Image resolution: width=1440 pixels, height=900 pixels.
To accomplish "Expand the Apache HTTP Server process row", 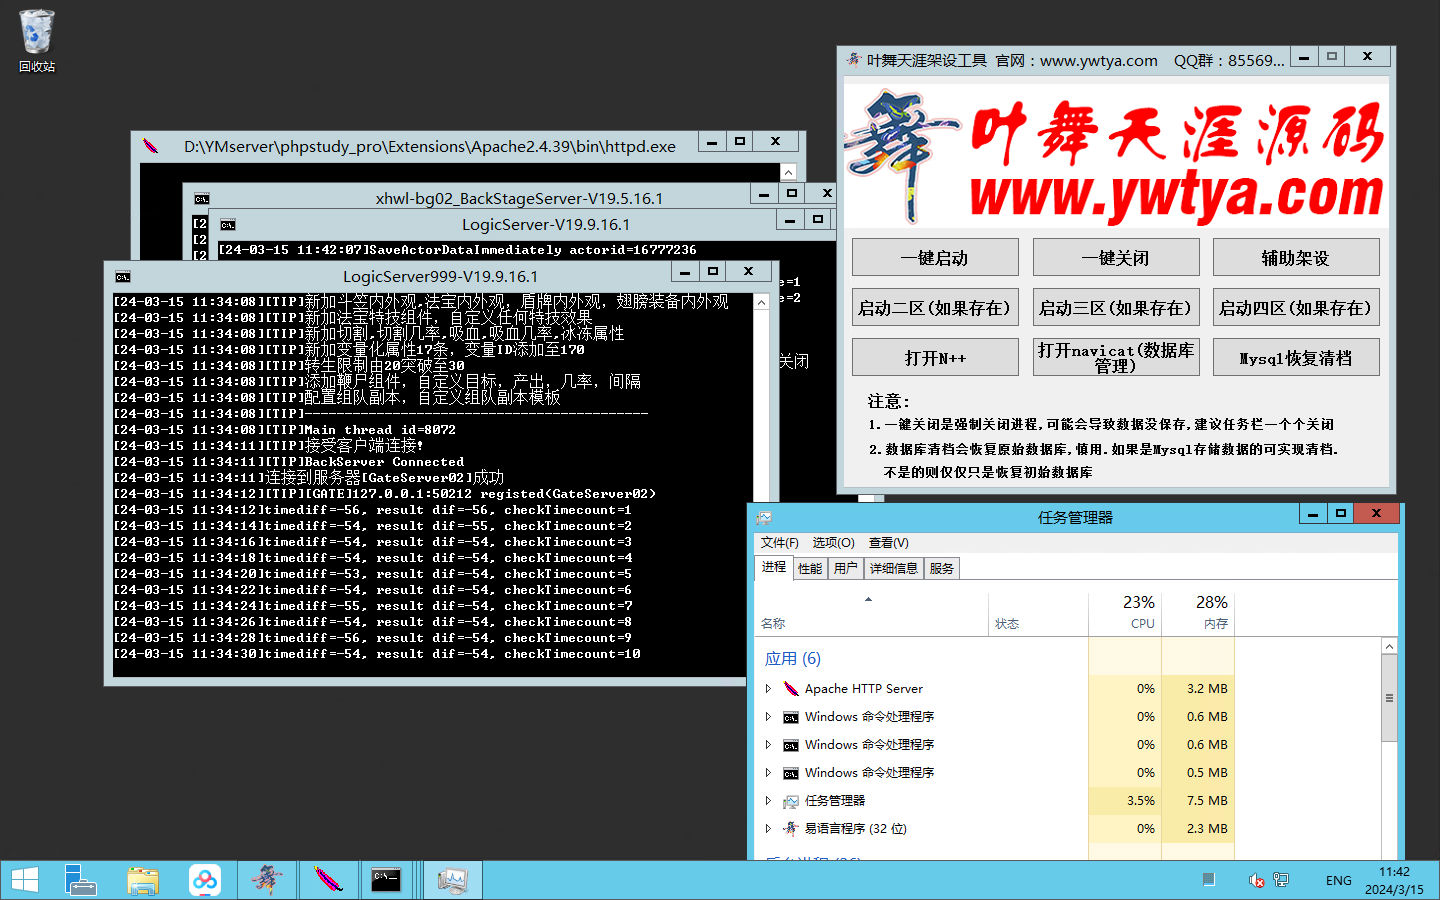I will [768, 688].
